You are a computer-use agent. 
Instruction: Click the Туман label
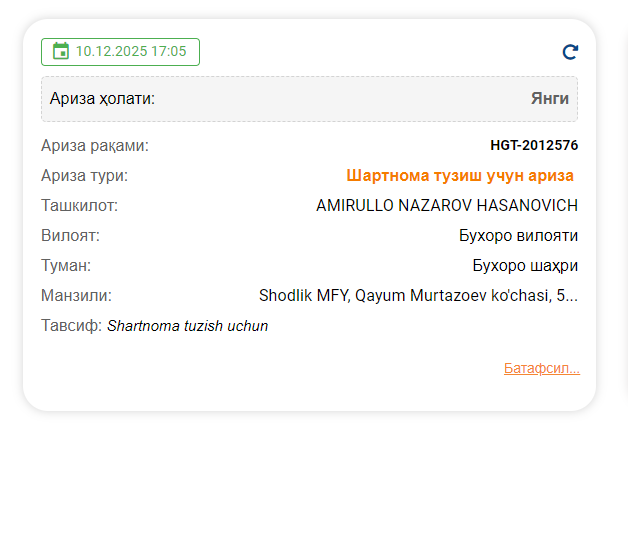(x=66, y=266)
